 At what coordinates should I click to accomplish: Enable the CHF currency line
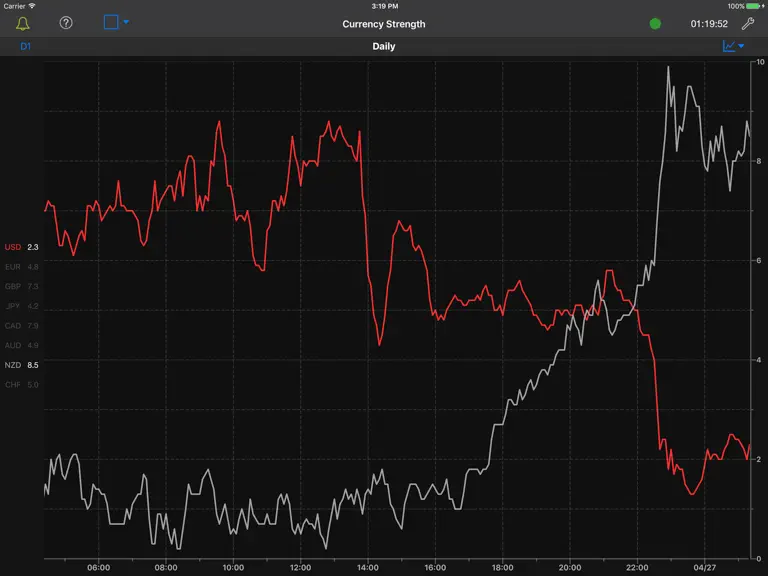click(22, 385)
